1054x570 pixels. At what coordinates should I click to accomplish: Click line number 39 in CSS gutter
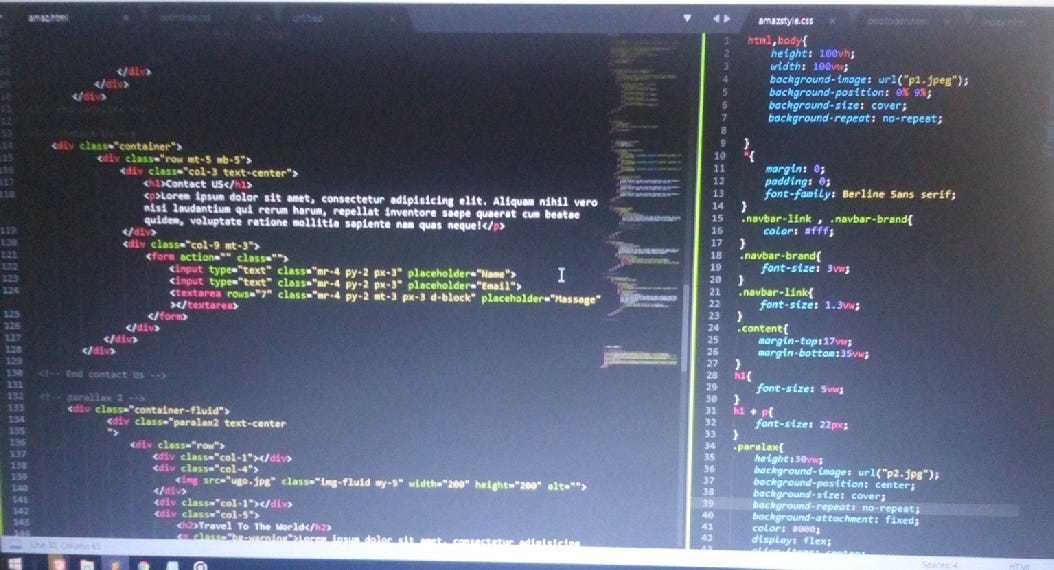click(x=707, y=503)
